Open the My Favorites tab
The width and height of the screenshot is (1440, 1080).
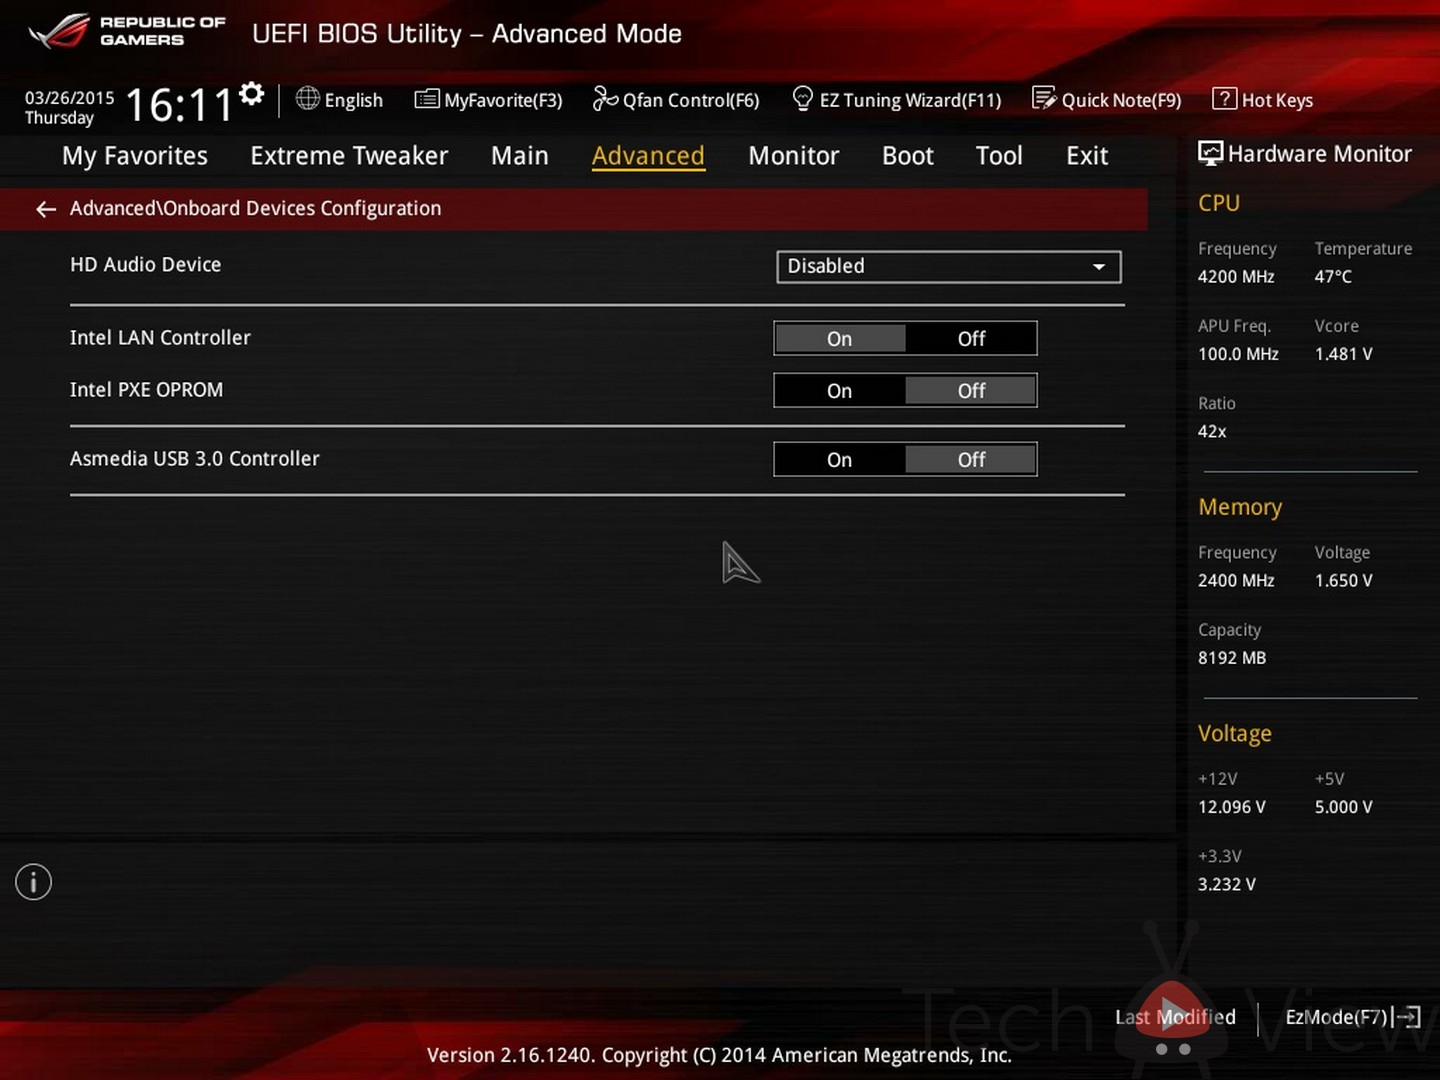135,156
